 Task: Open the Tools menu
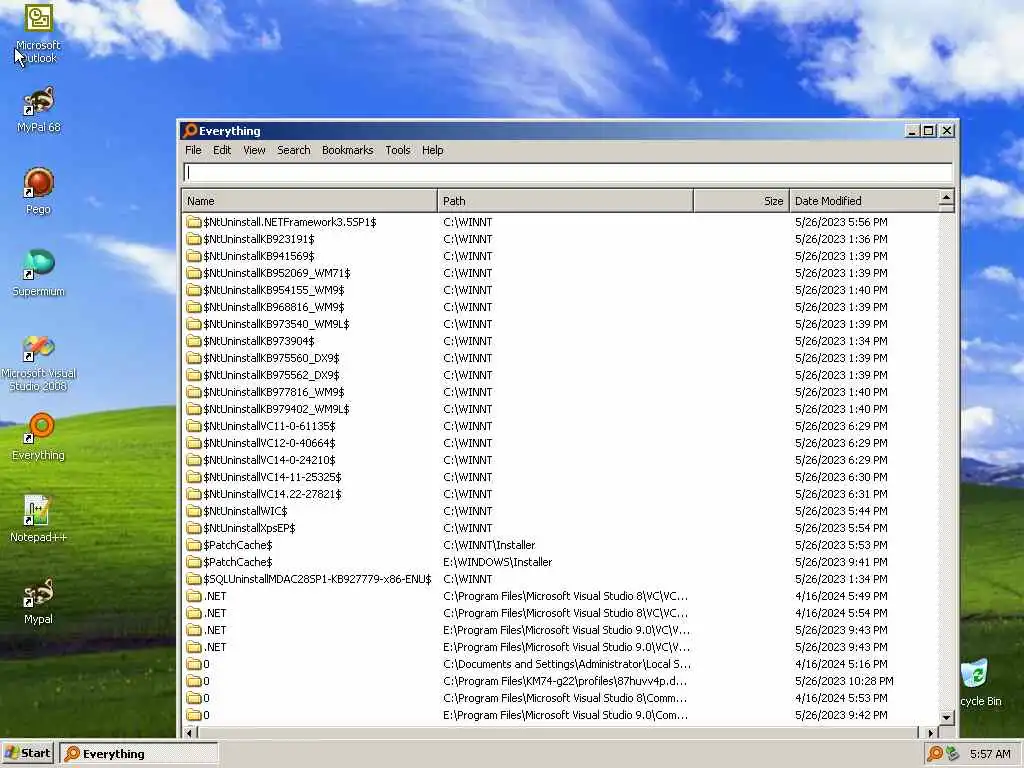pyautogui.click(x=398, y=150)
